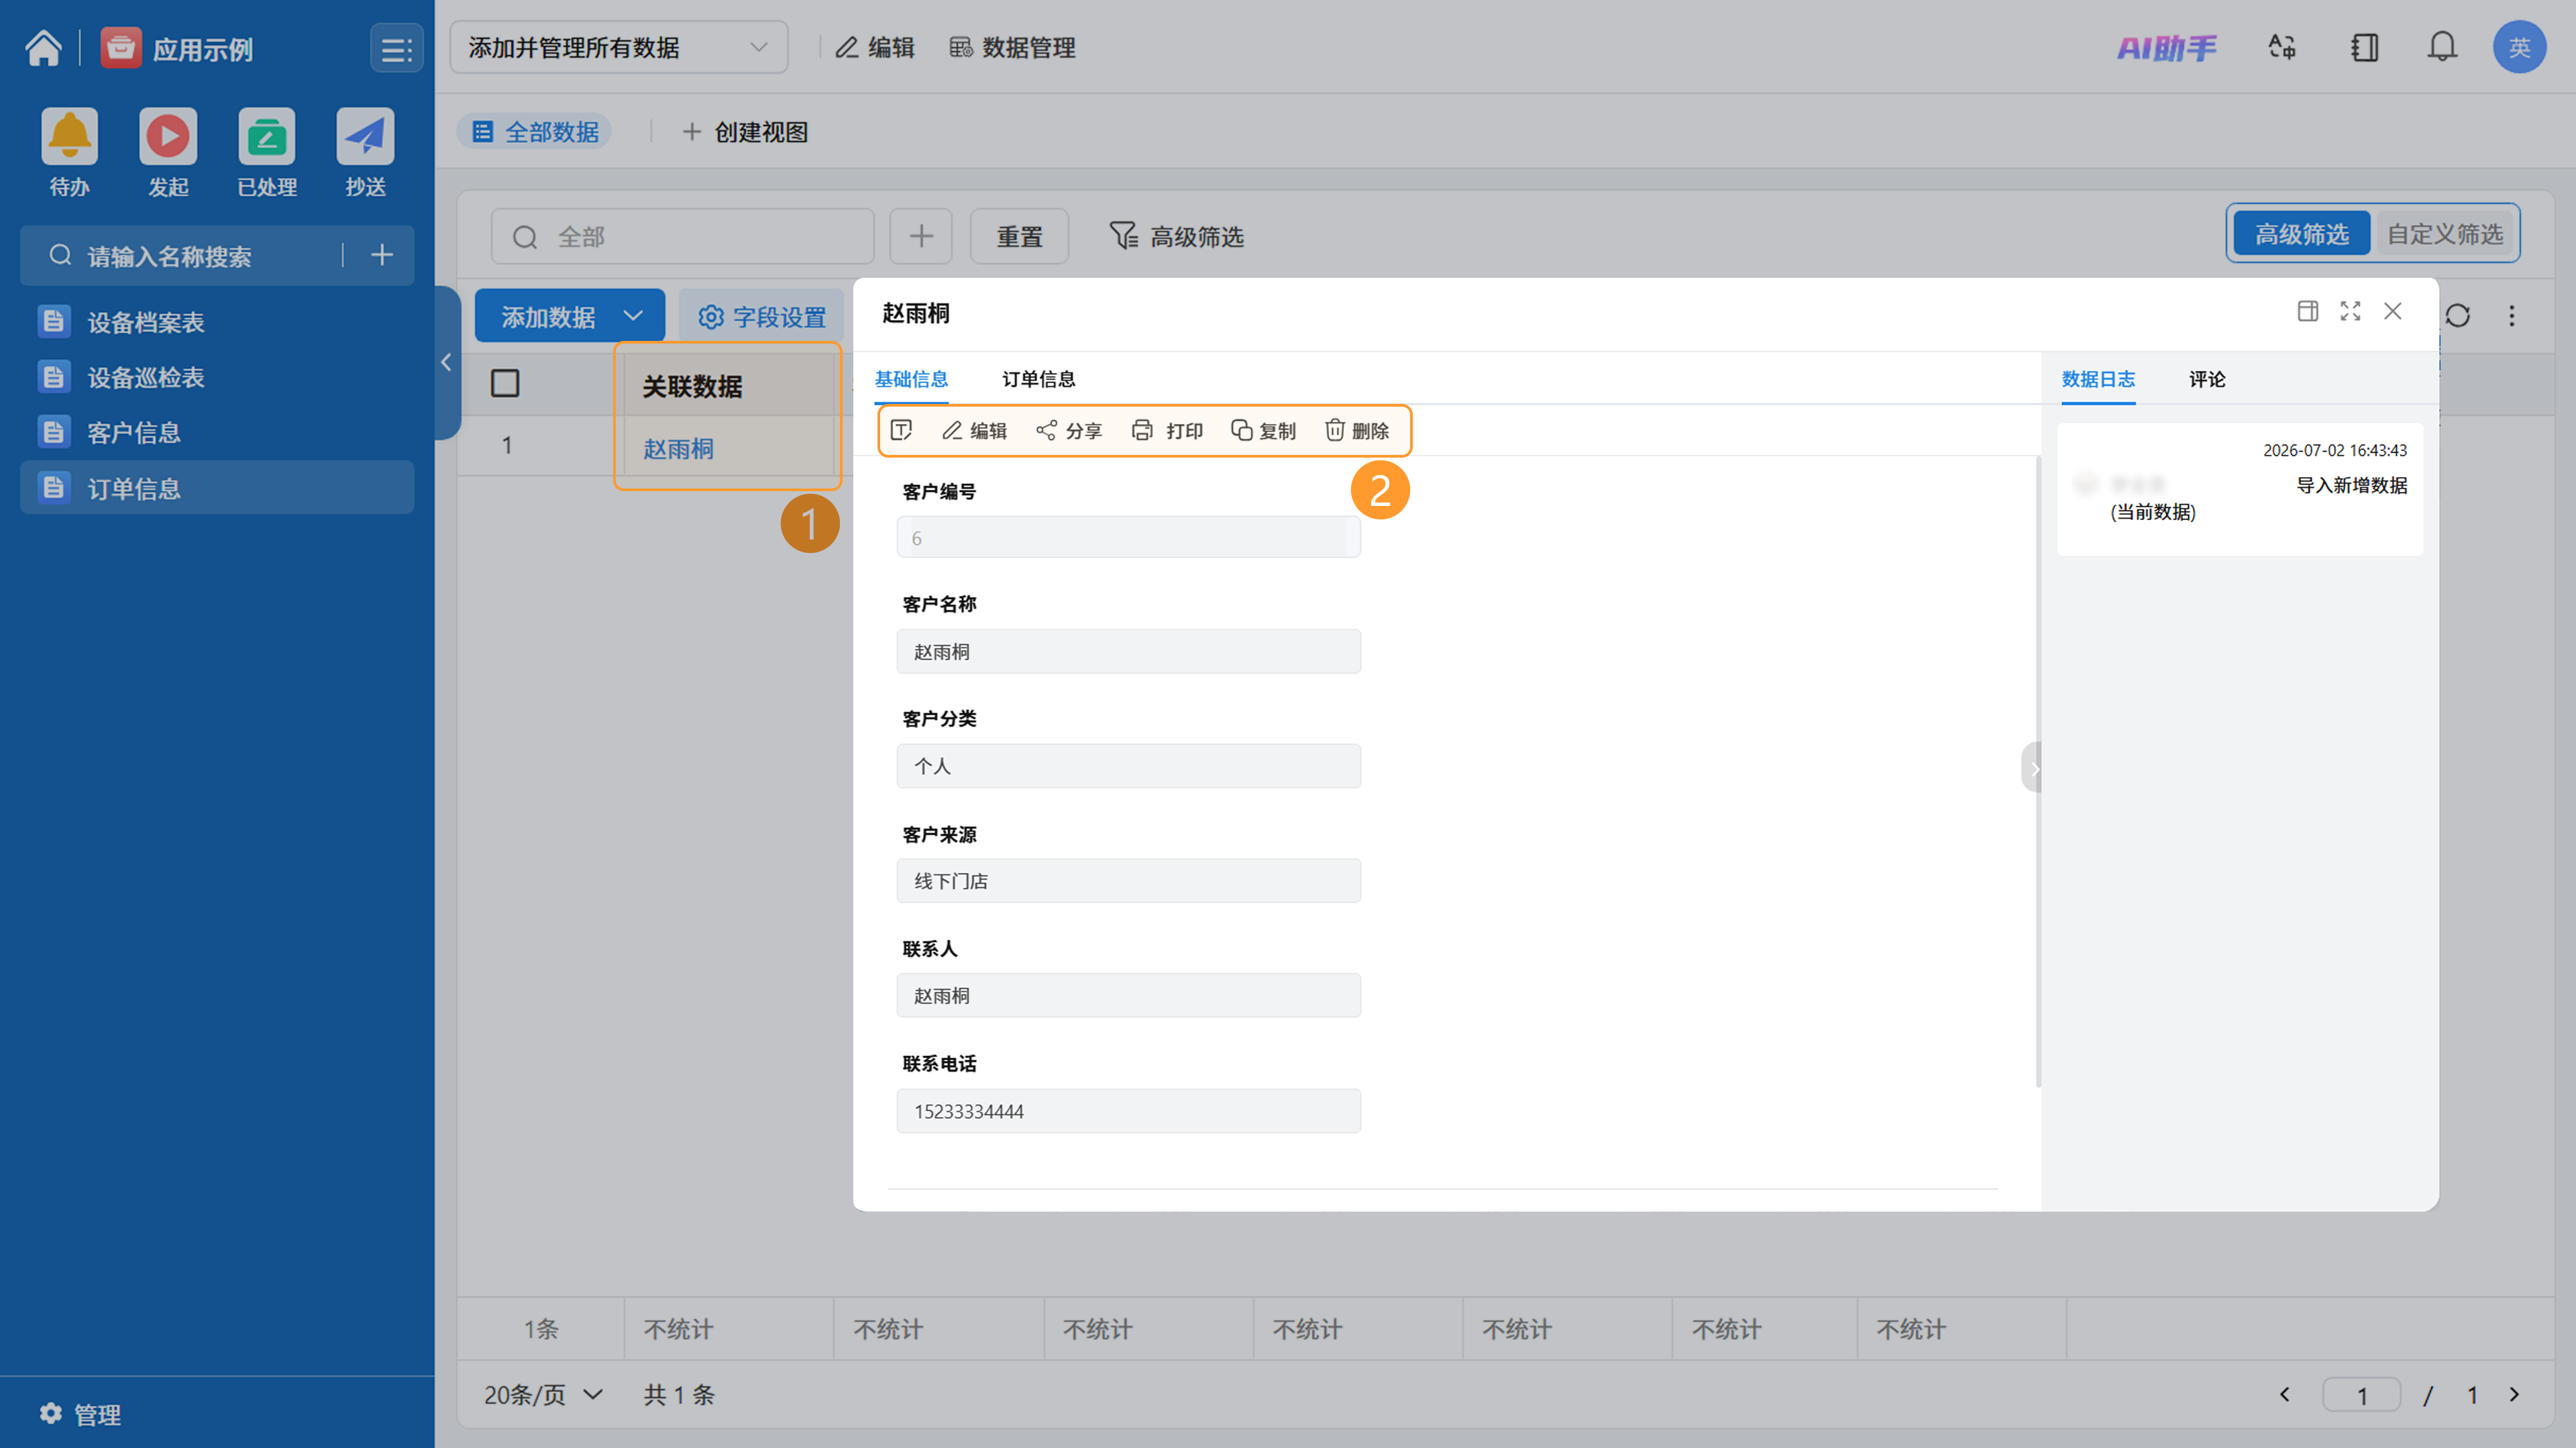Expand the 添加数据 dropdown arrow

633,316
